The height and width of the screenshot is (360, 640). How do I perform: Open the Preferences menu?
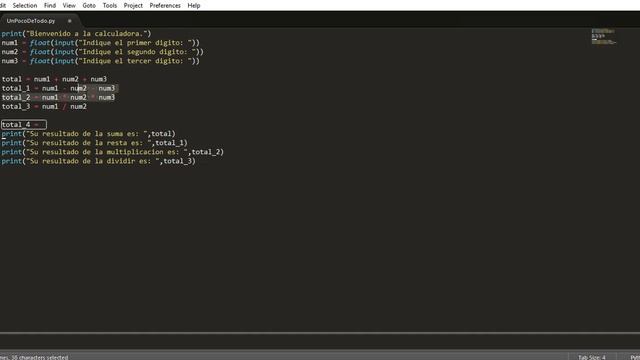(165, 6)
